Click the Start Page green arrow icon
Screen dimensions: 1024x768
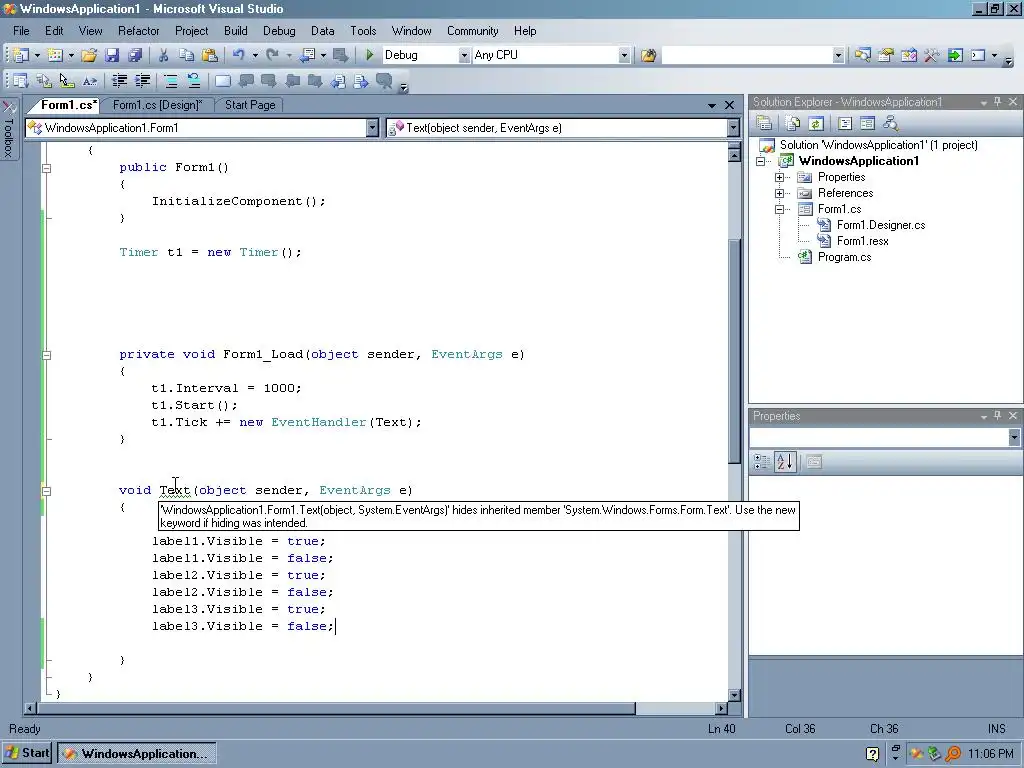(955, 56)
